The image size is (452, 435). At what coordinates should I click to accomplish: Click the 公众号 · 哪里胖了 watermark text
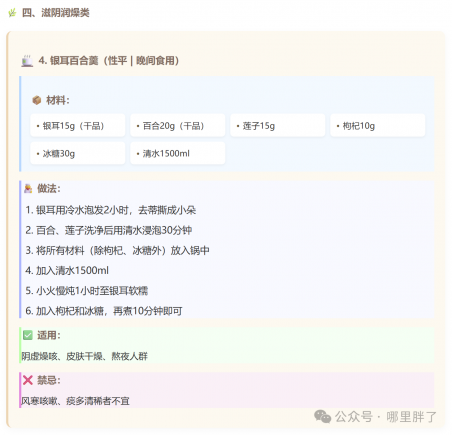pyautogui.click(x=386, y=417)
